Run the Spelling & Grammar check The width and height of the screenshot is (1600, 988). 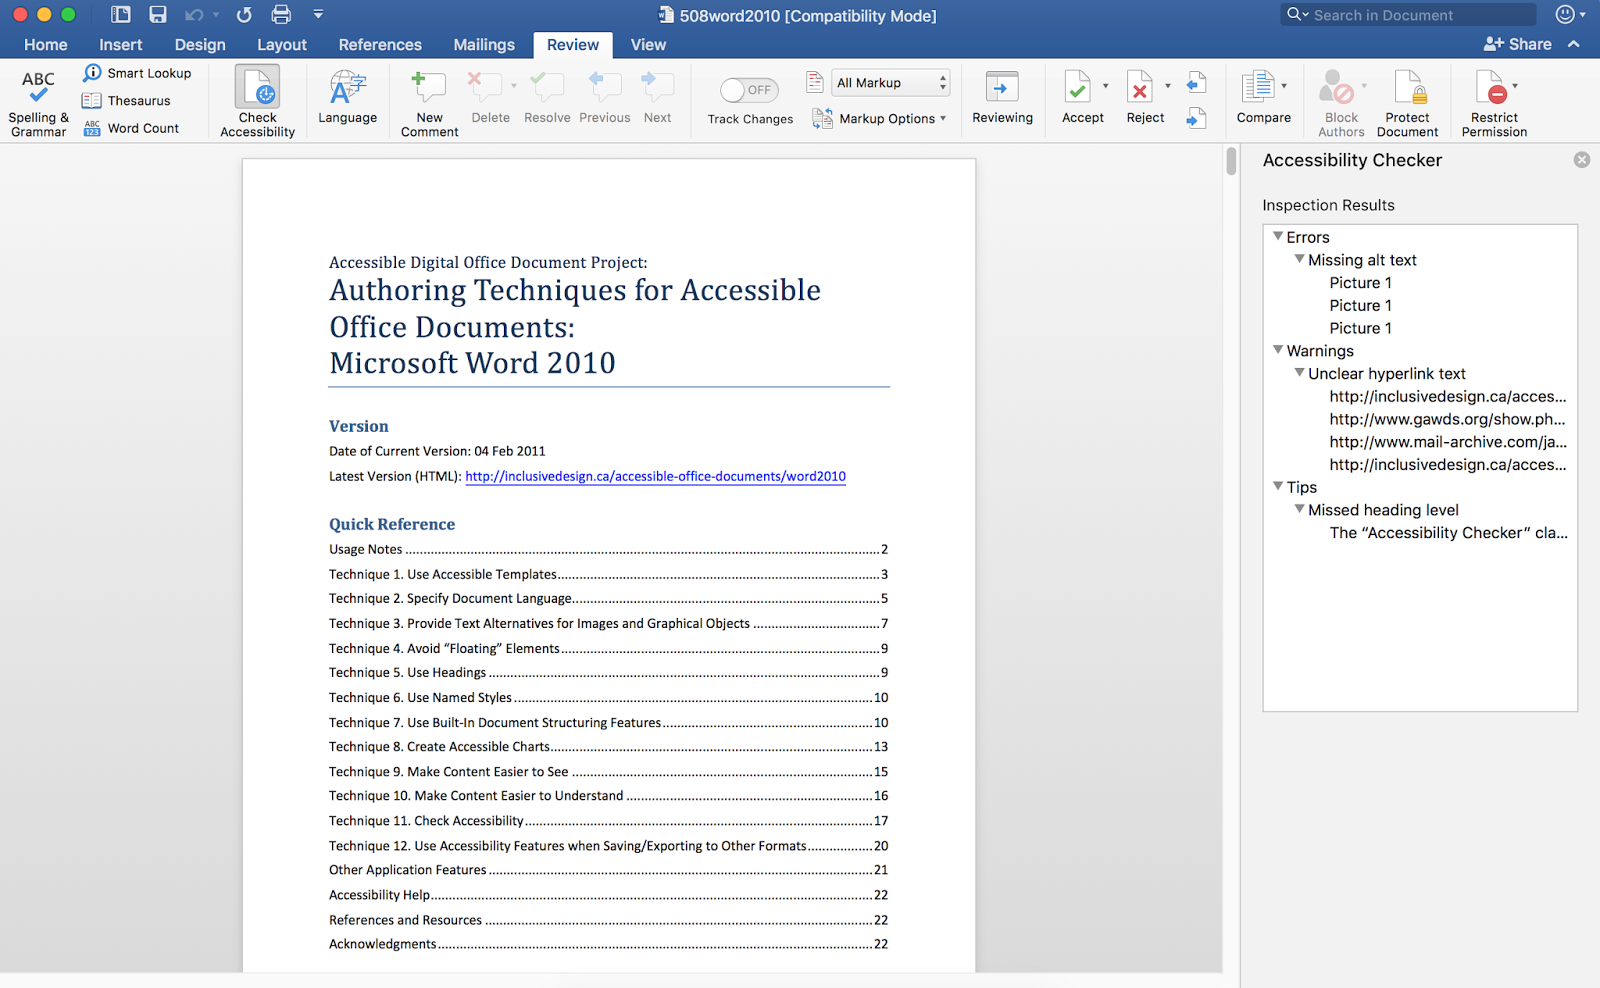point(37,100)
